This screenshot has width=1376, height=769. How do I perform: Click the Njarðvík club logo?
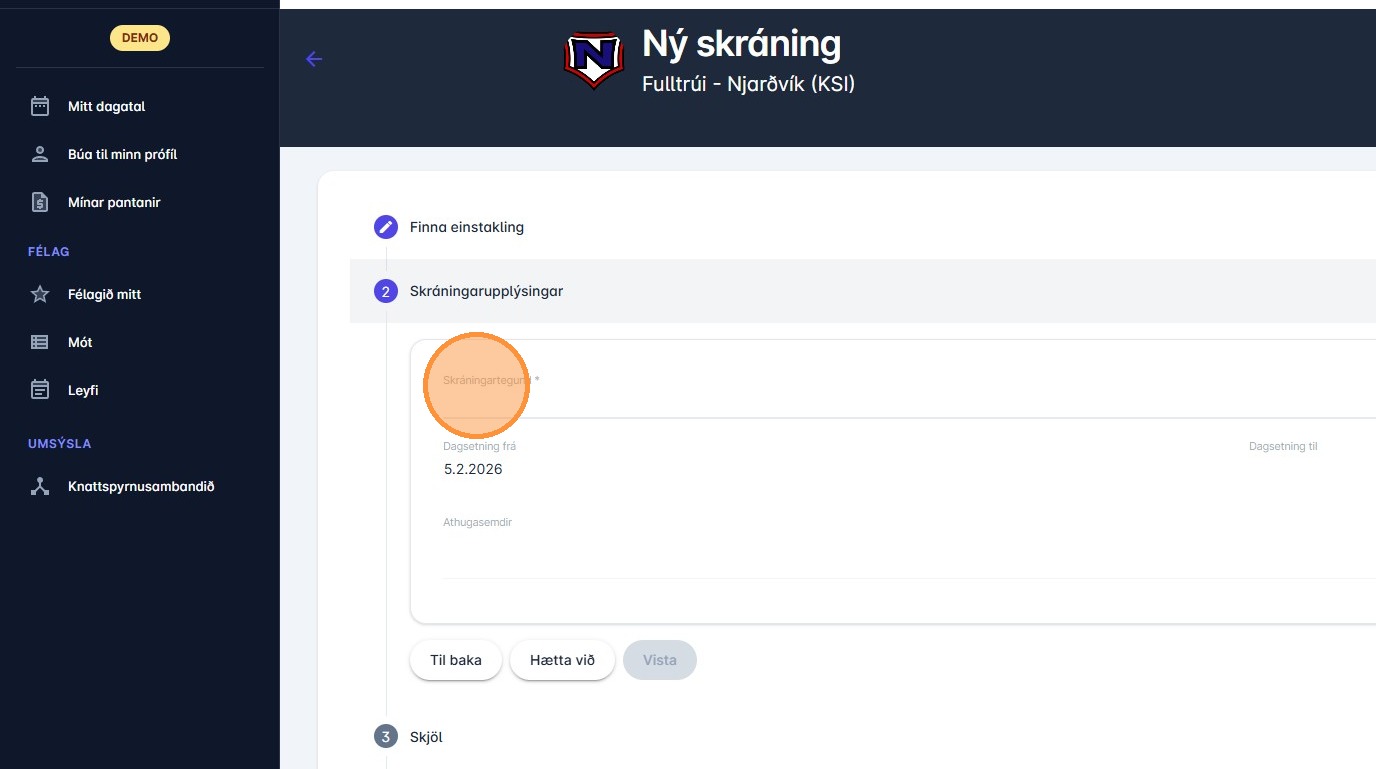point(594,60)
